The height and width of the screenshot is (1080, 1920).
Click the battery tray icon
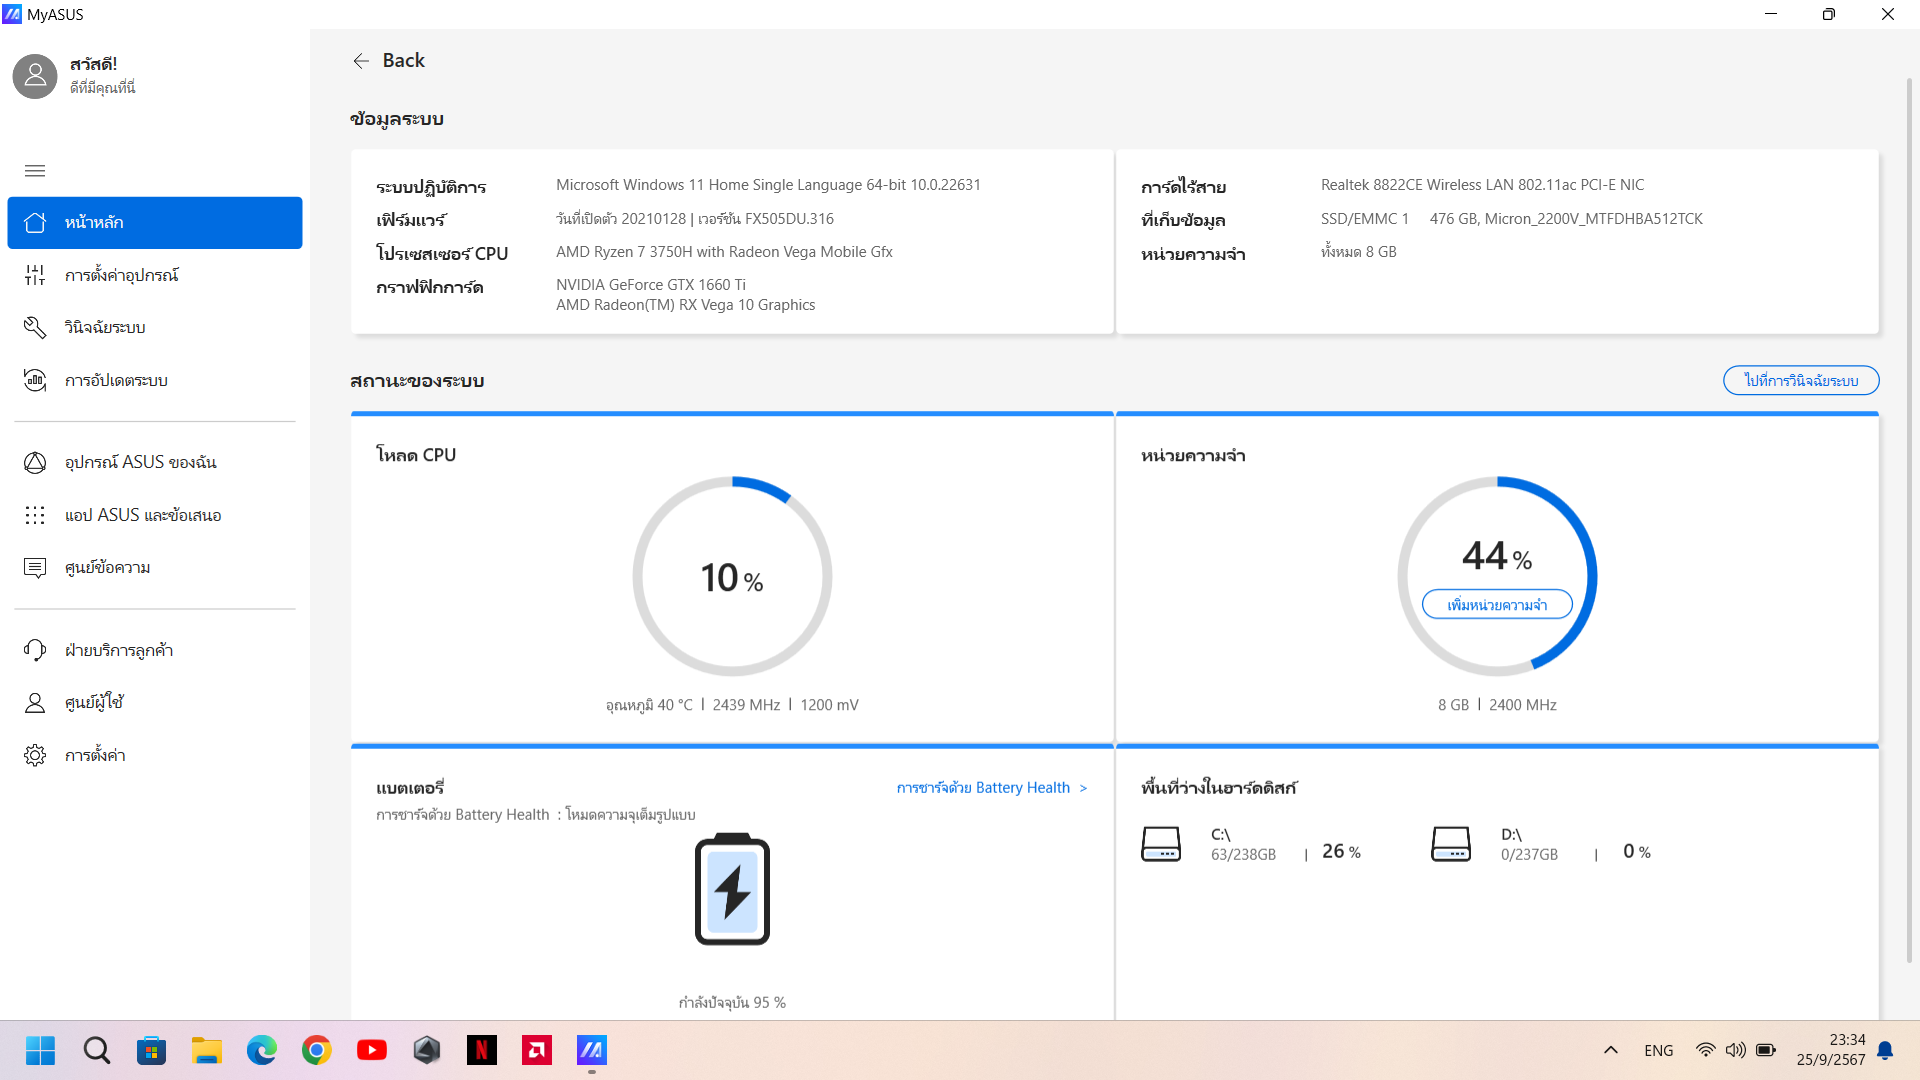[x=1766, y=1050]
